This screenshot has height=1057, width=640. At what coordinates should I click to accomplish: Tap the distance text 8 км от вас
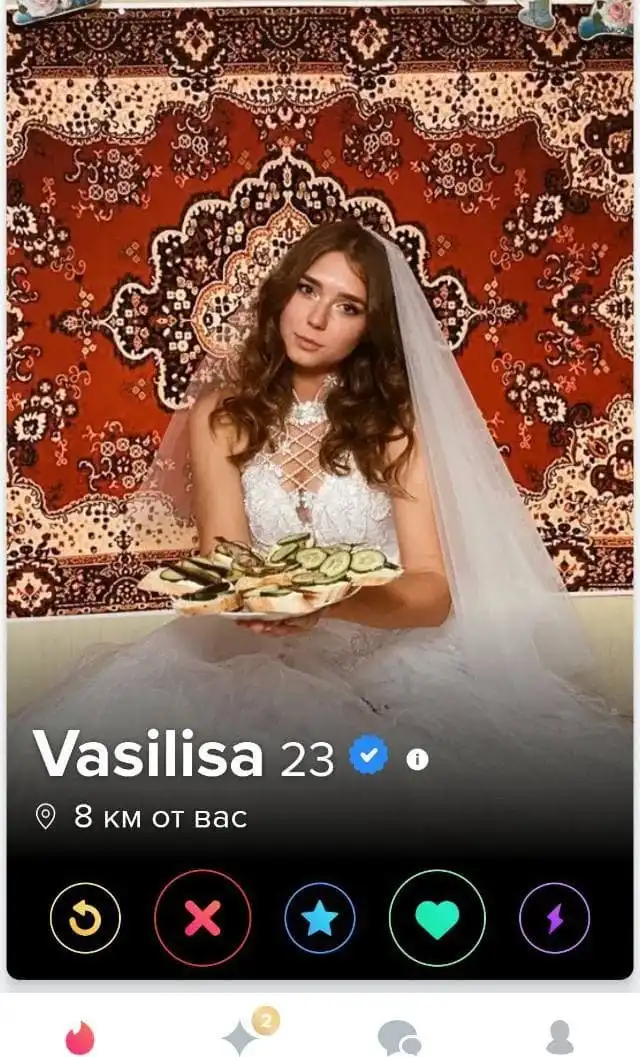tap(161, 817)
